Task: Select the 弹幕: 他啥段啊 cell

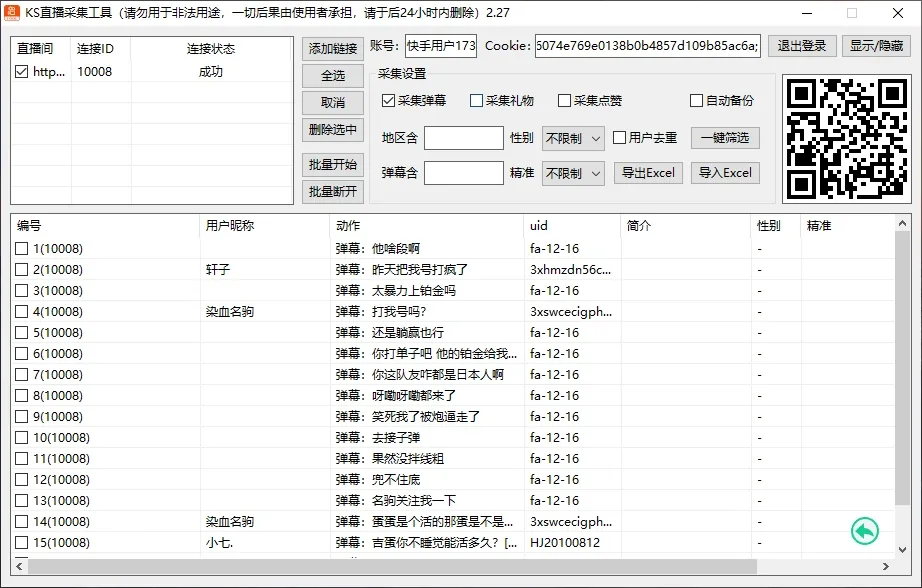Action: pyautogui.click(x=427, y=249)
